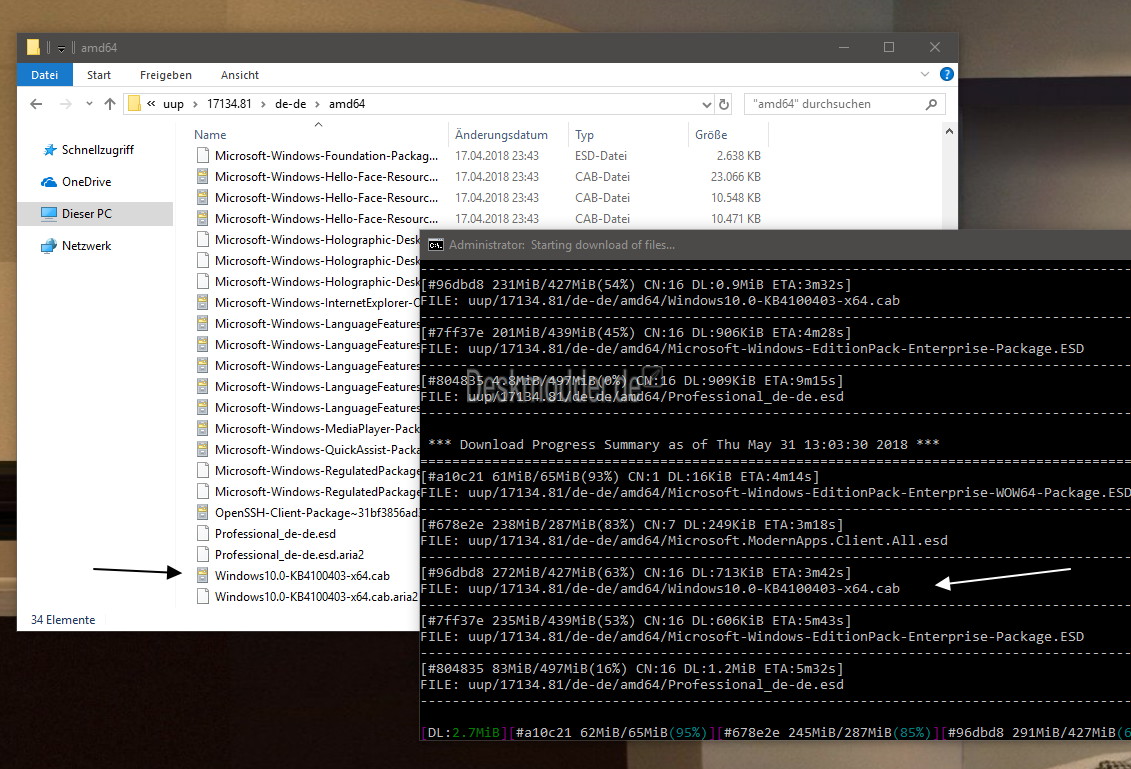Viewport: 1131px width, 769px height.
Task: Refresh the amd64 folder view
Action: pyautogui.click(x=724, y=104)
